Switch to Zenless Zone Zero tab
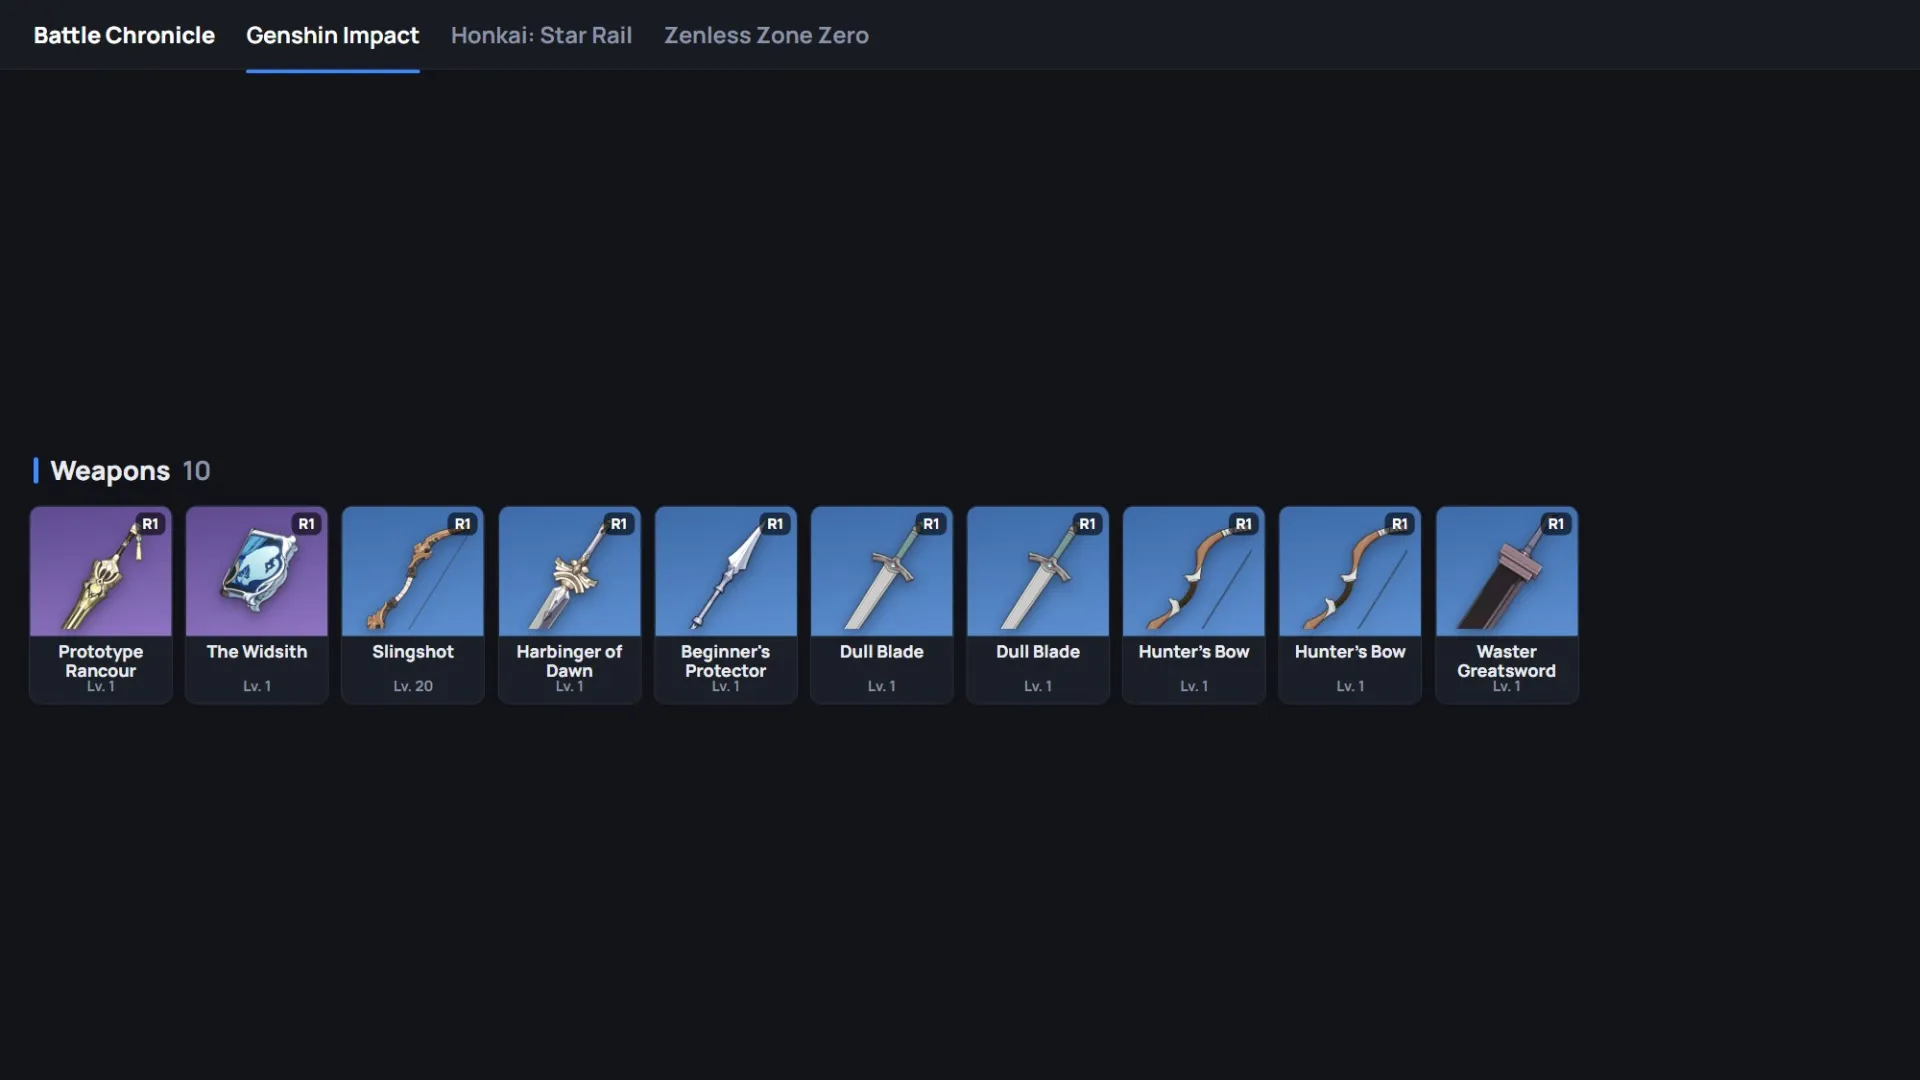 click(766, 35)
